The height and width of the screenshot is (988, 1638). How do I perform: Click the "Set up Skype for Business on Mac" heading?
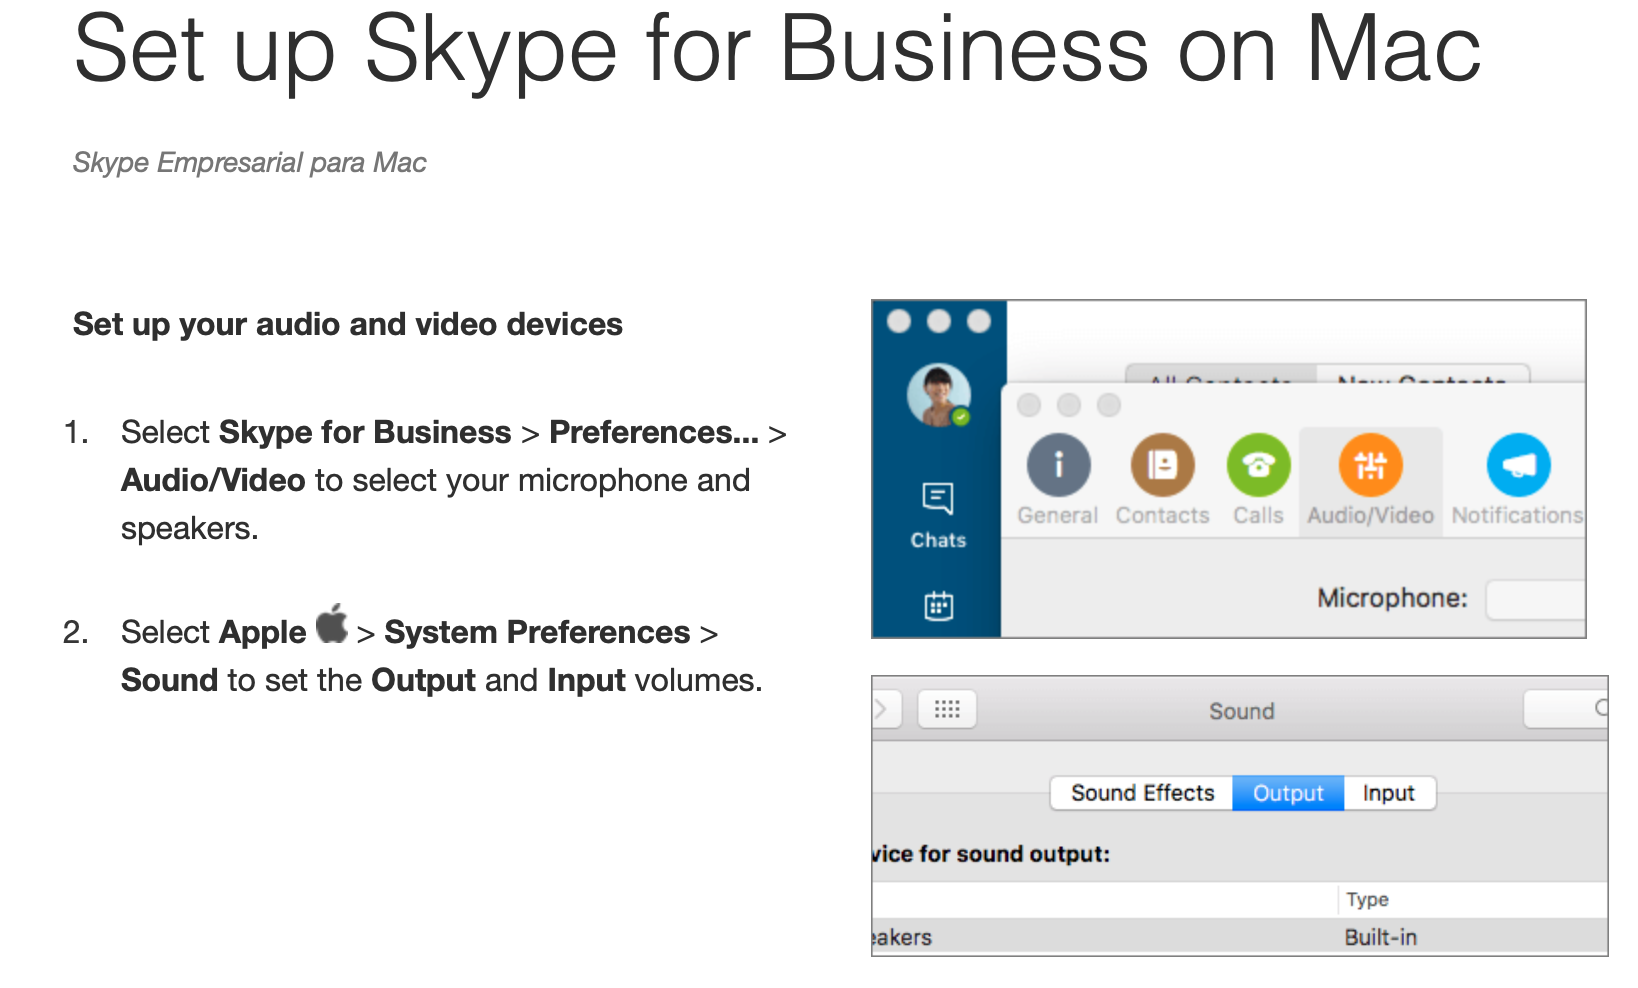pyautogui.click(x=776, y=50)
